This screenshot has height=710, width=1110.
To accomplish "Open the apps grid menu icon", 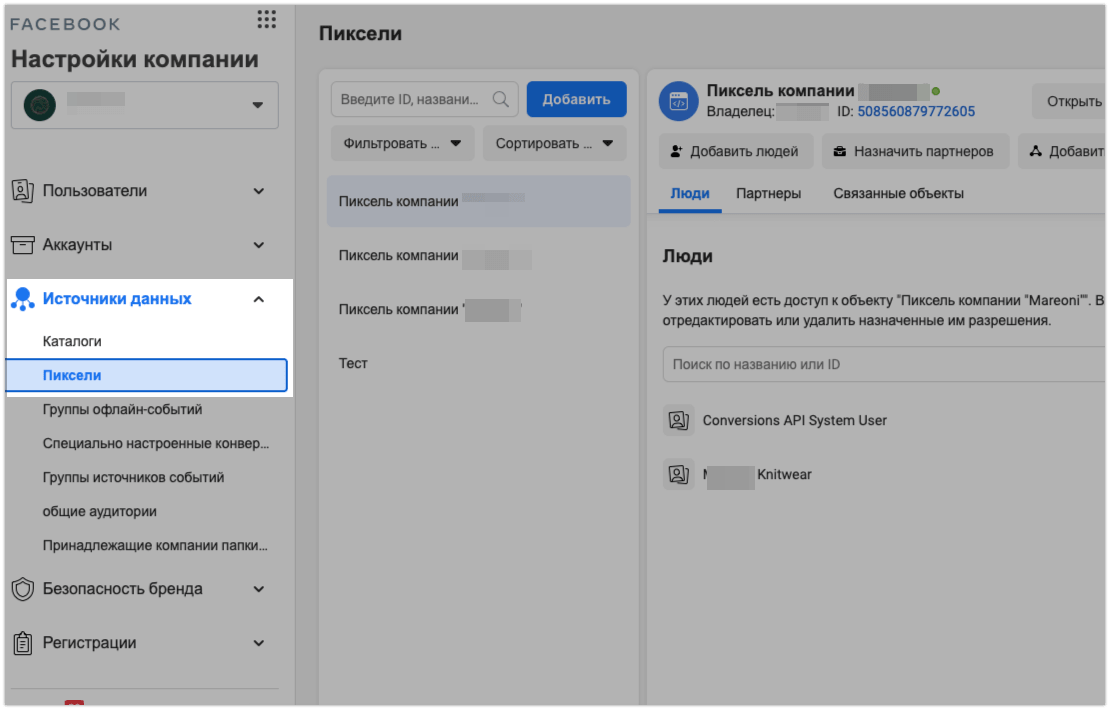I will [x=266, y=20].
